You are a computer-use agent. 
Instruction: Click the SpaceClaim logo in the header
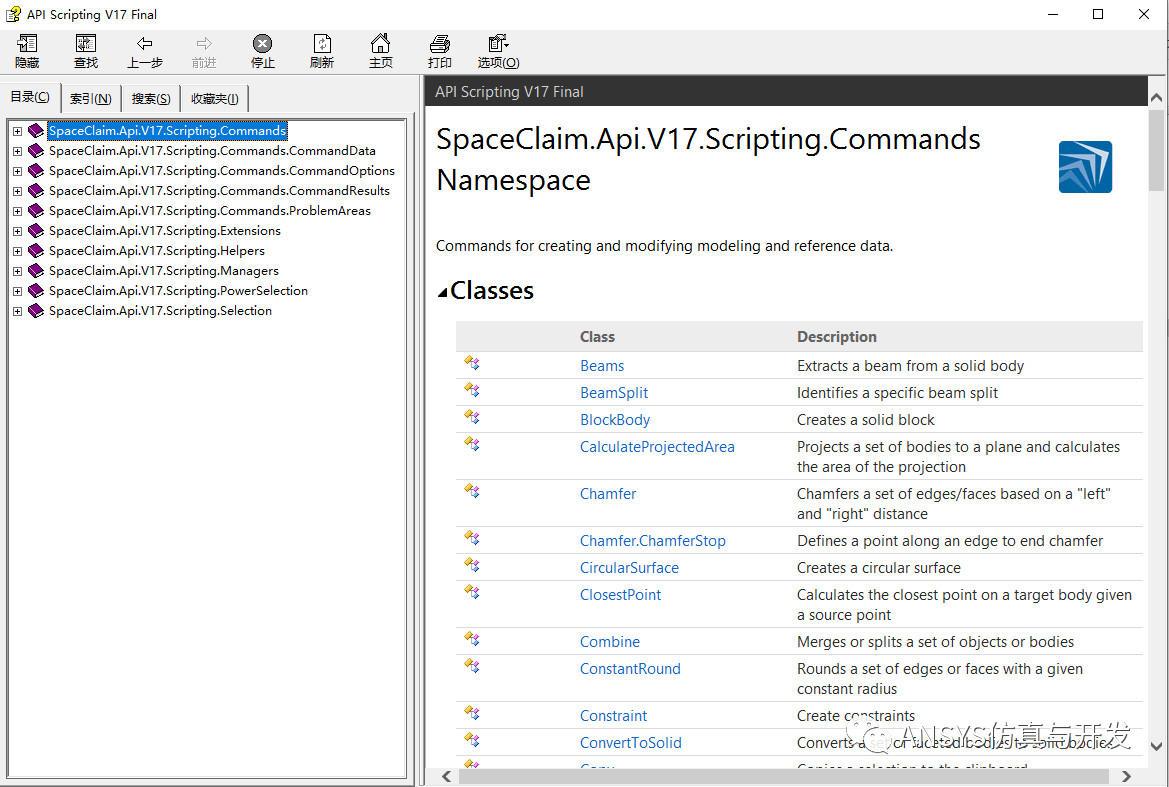(1085, 167)
